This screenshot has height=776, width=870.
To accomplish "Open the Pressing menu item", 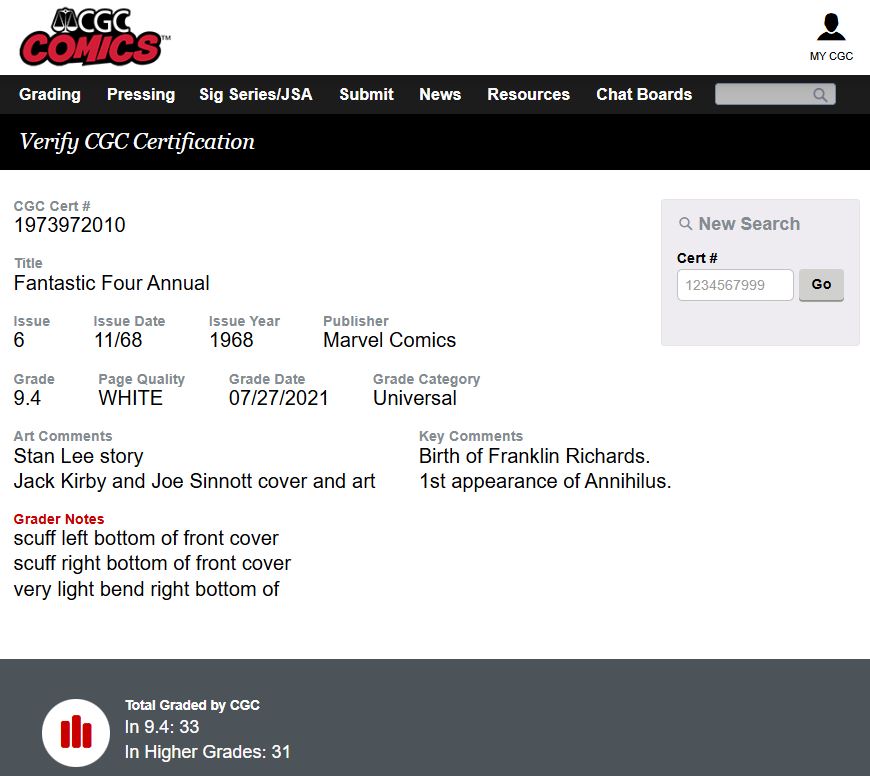I will [141, 94].
